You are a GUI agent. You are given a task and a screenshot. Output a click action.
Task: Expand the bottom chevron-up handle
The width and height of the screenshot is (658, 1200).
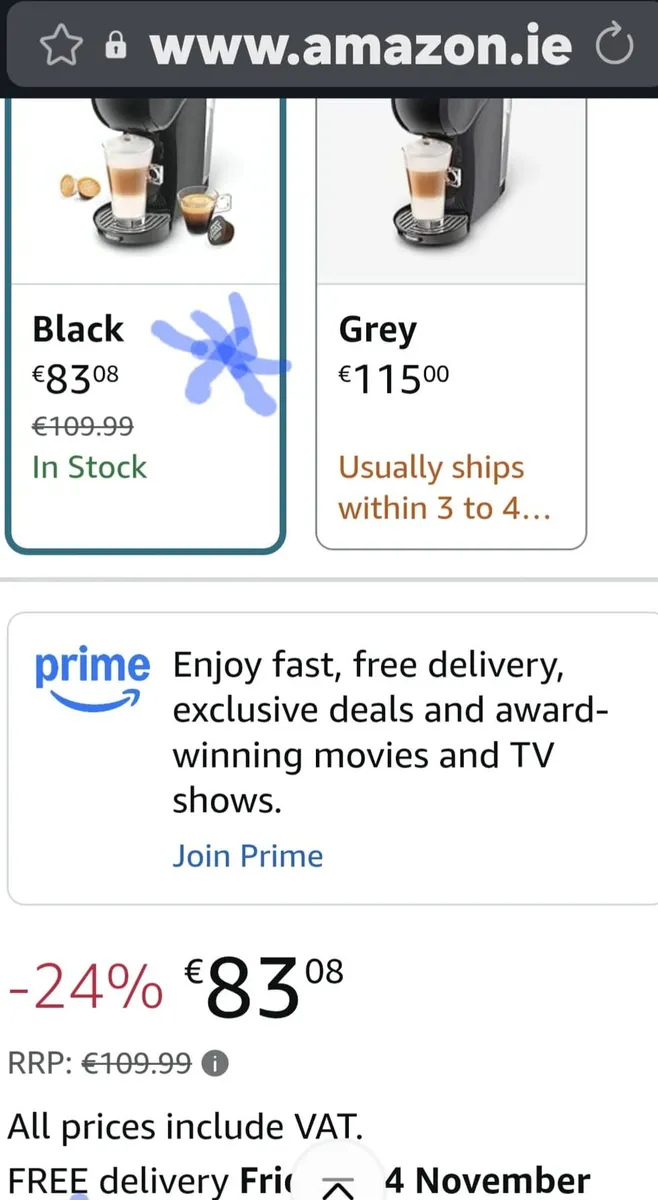pyautogui.click(x=341, y=1183)
